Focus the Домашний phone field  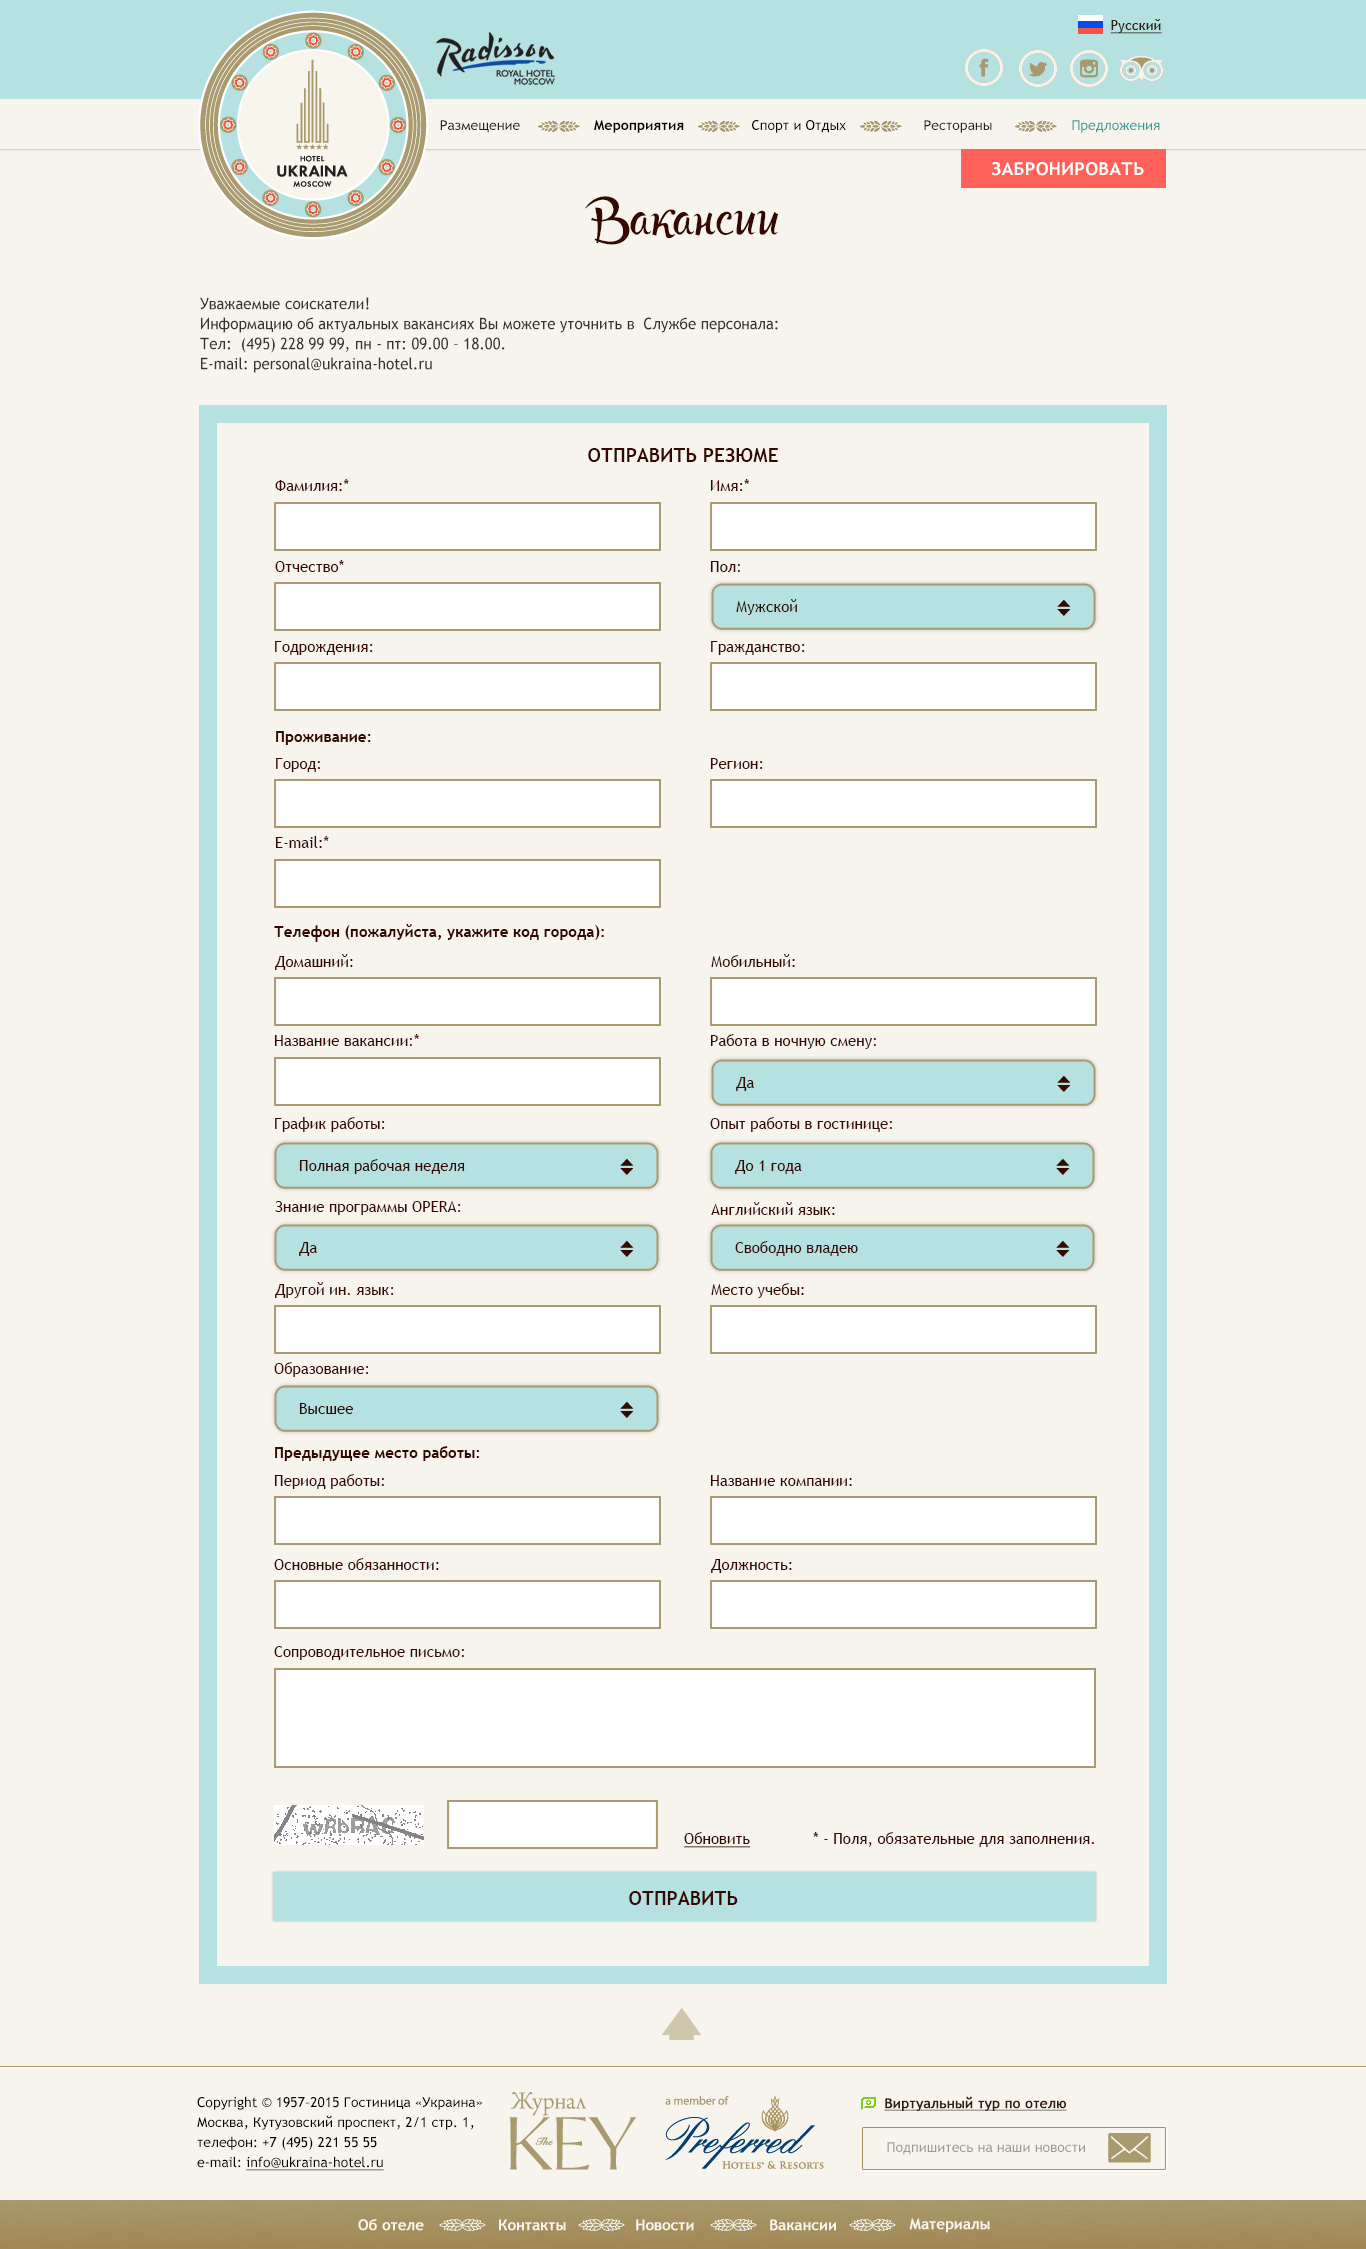467,1001
